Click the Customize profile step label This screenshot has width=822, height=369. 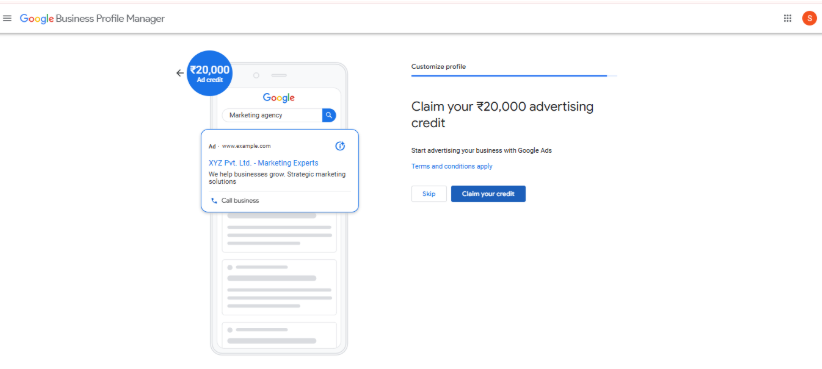coord(438,67)
